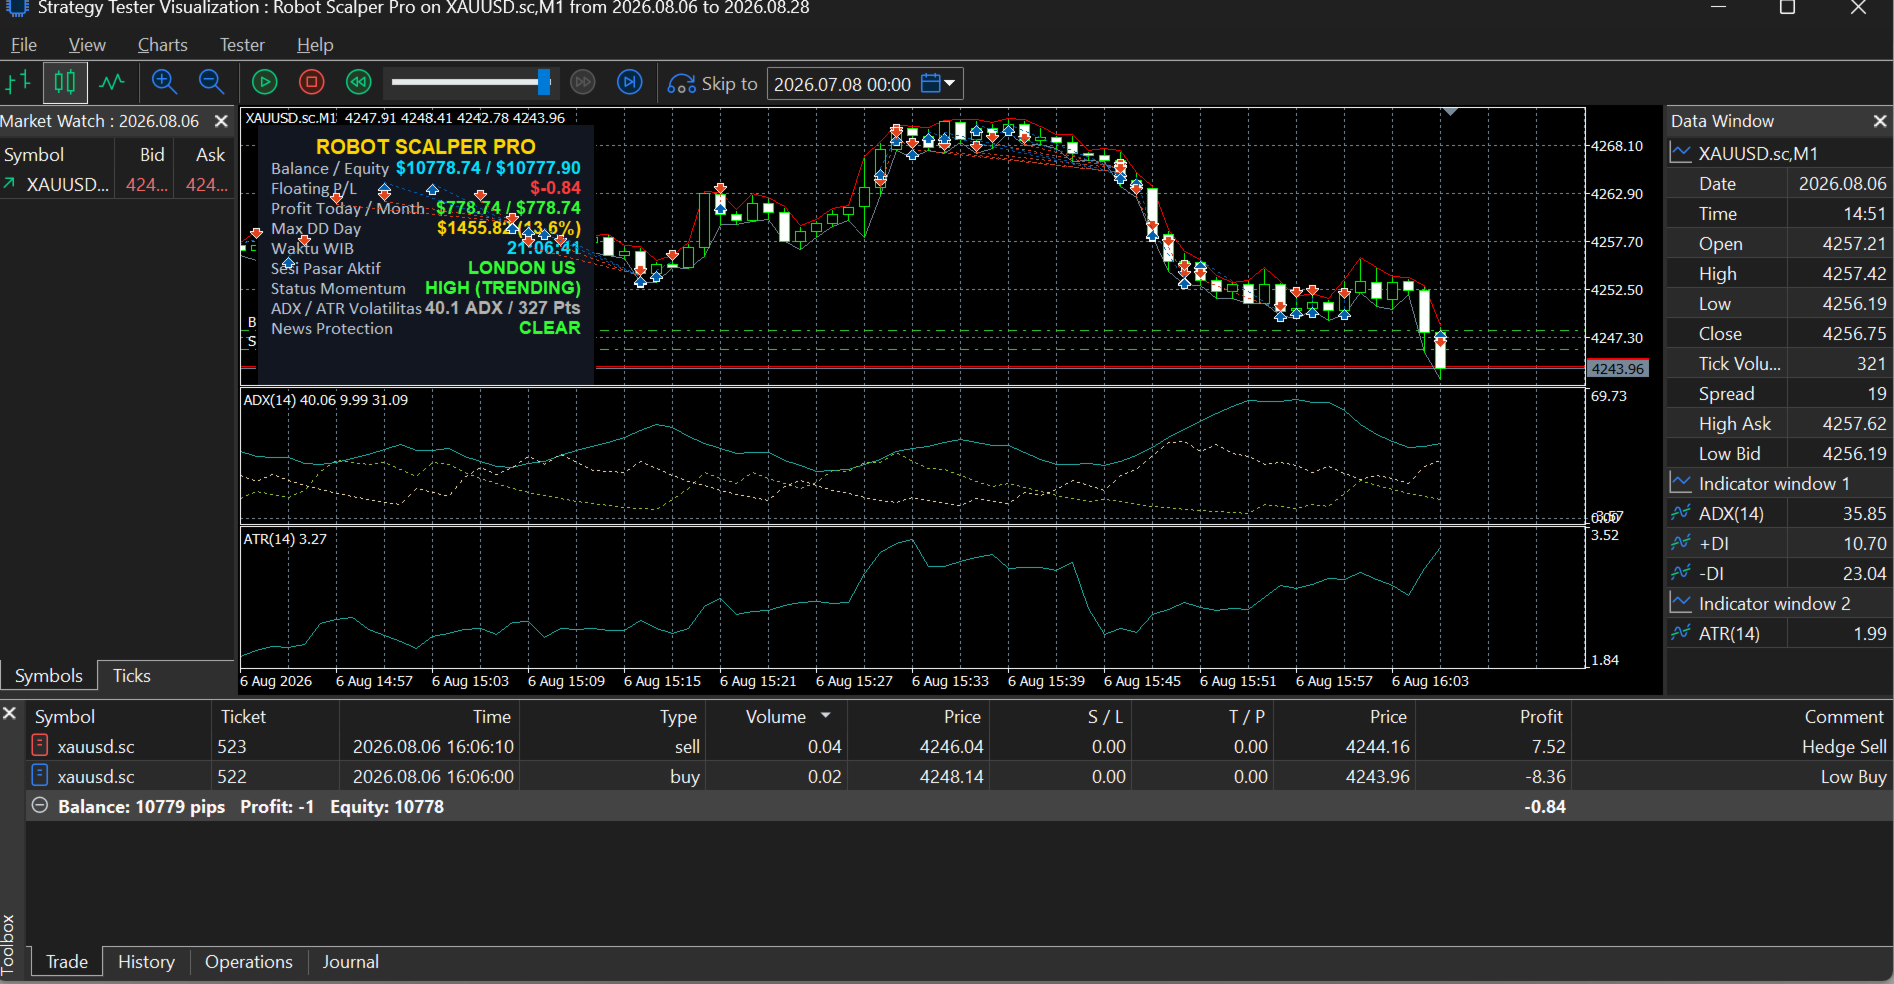Zoom in on the chart

164,82
